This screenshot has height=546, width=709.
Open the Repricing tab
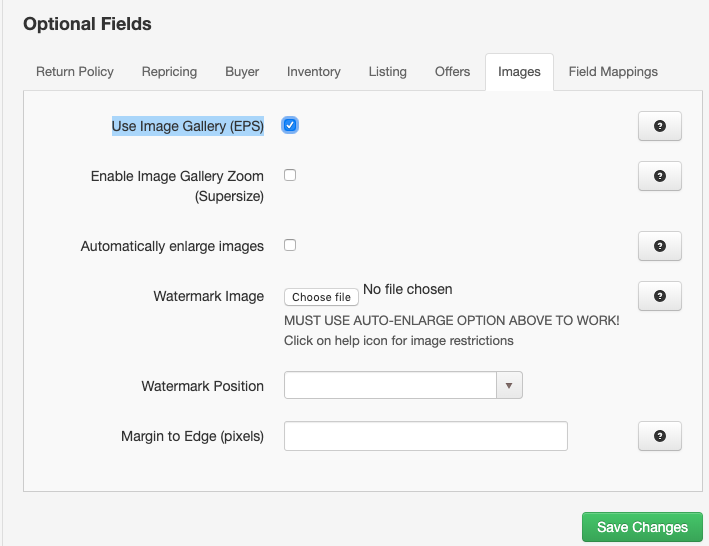point(169,72)
